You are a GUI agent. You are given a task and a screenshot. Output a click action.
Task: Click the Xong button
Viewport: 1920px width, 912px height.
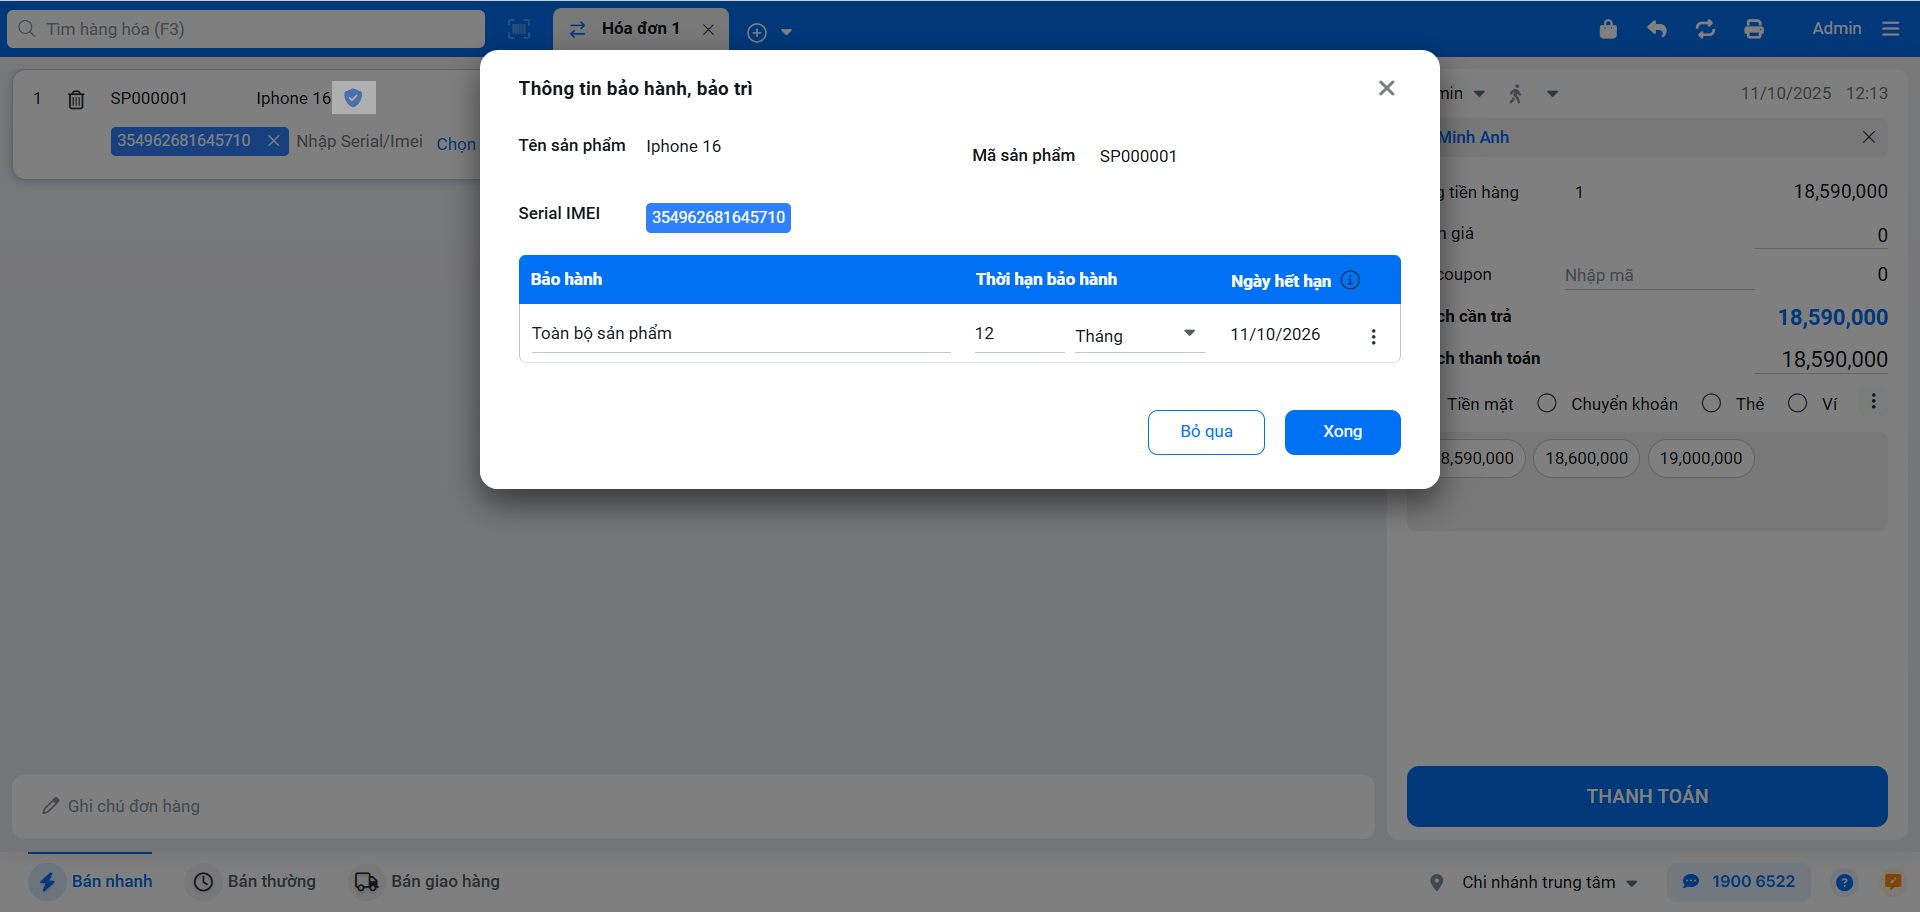pyautogui.click(x=1342, y=432)
